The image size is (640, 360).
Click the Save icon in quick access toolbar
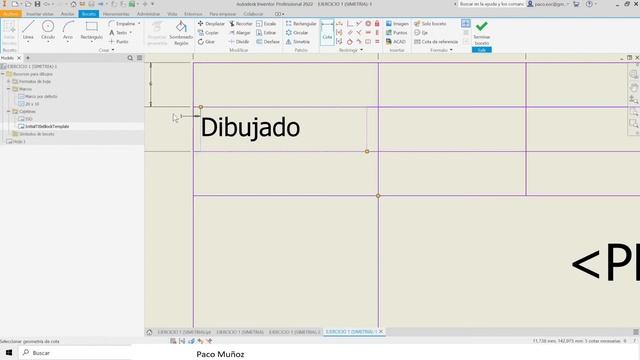pos(37,4)
